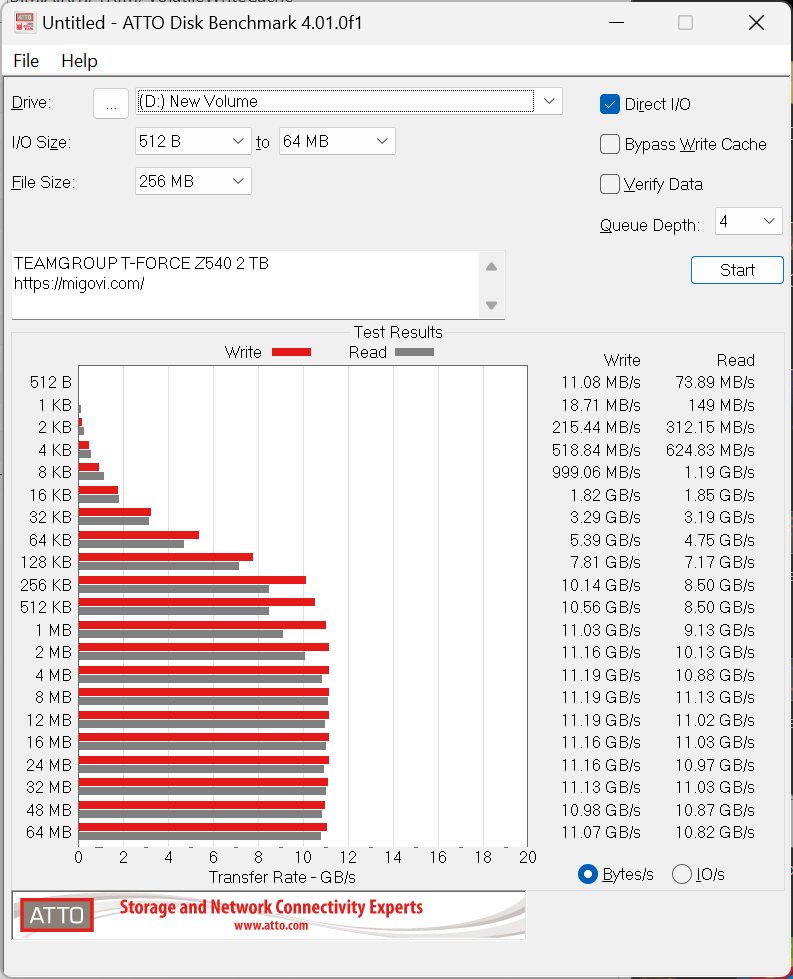Click the ATTO logo in the banner
793x979 pixels.
57,915
